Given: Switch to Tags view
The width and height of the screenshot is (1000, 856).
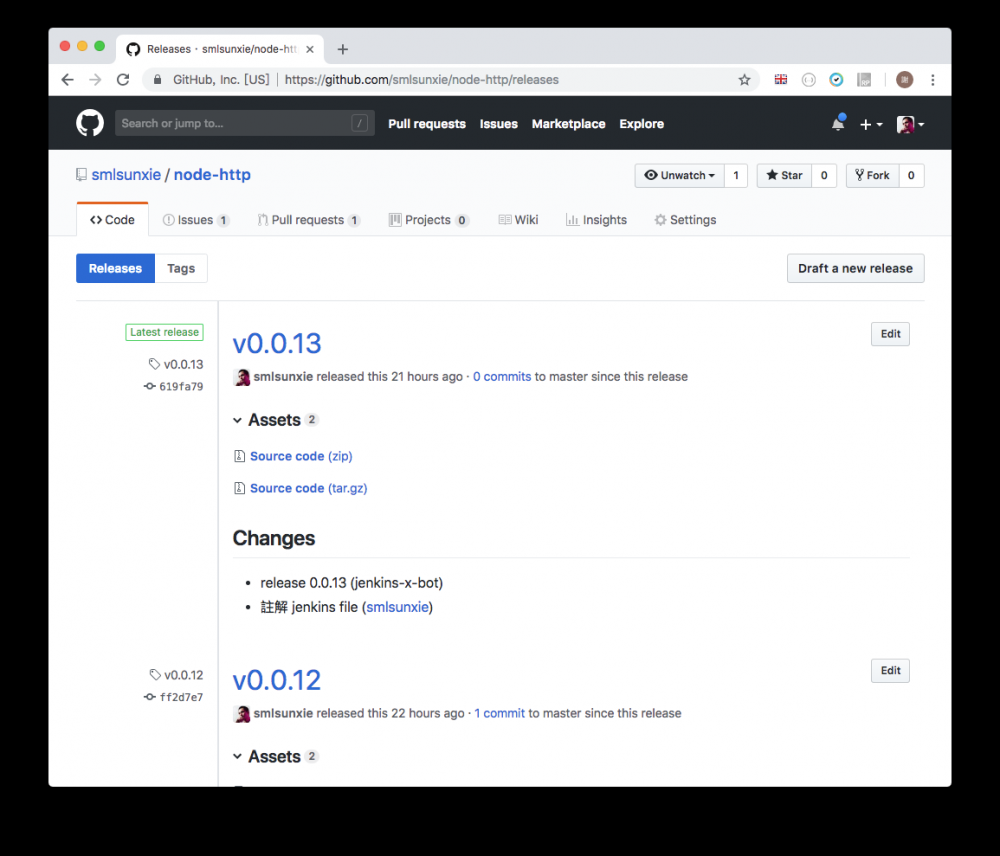Looking at the screenshot, I should (x=181, y=269).
